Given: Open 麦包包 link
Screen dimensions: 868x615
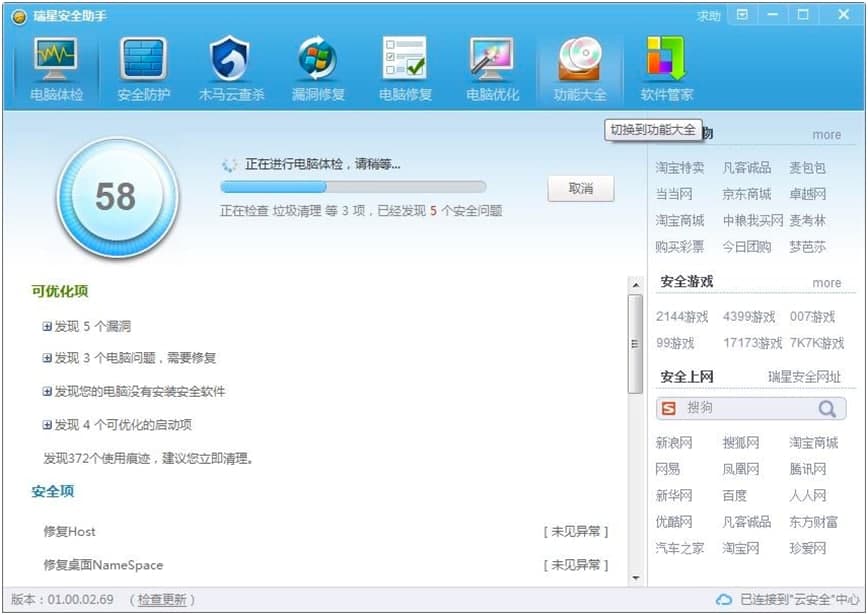Looking at the screenshot, I should tap(807, 168).
